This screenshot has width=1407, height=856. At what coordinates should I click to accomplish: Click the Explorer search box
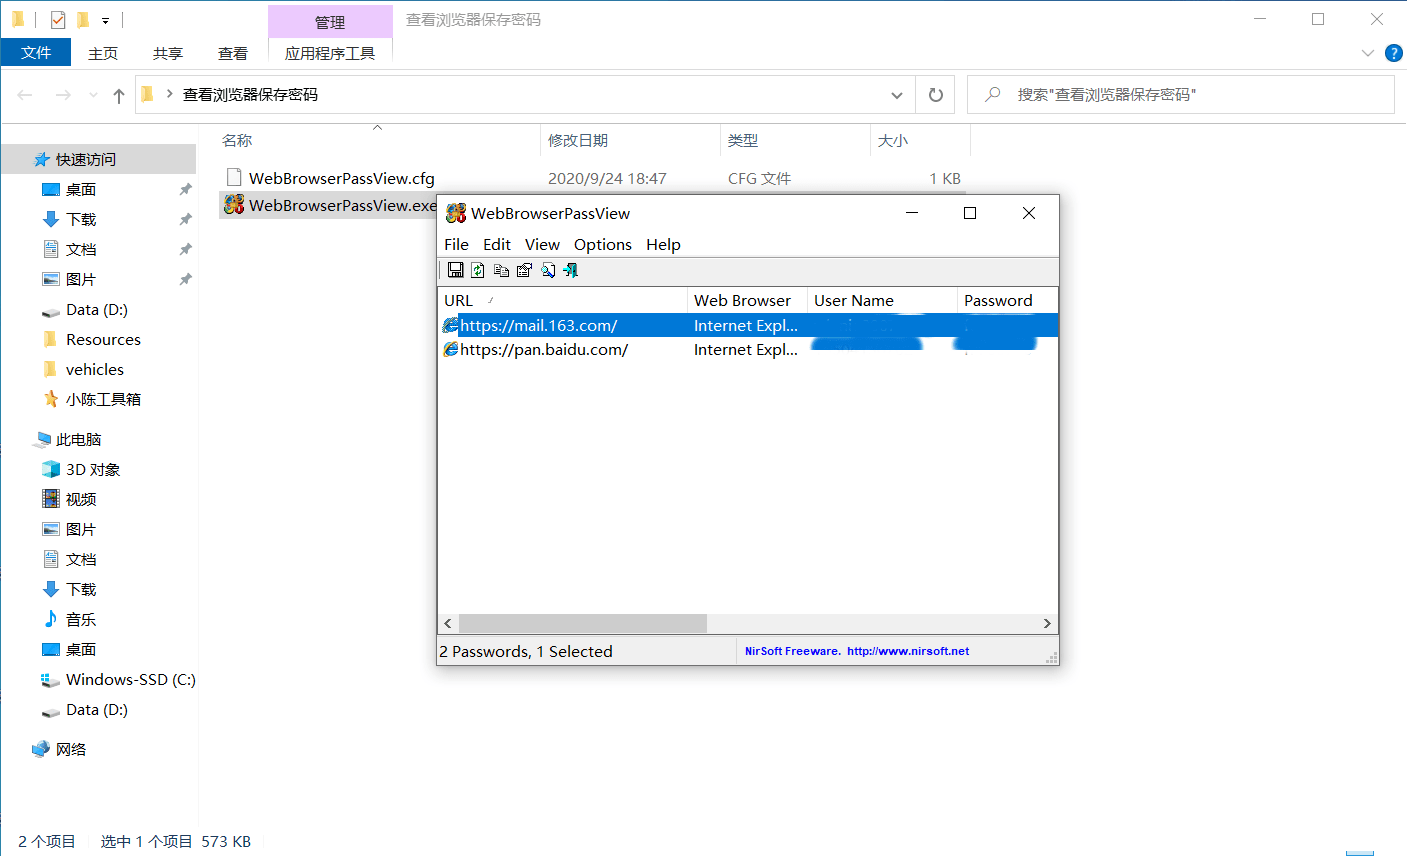1181,95
